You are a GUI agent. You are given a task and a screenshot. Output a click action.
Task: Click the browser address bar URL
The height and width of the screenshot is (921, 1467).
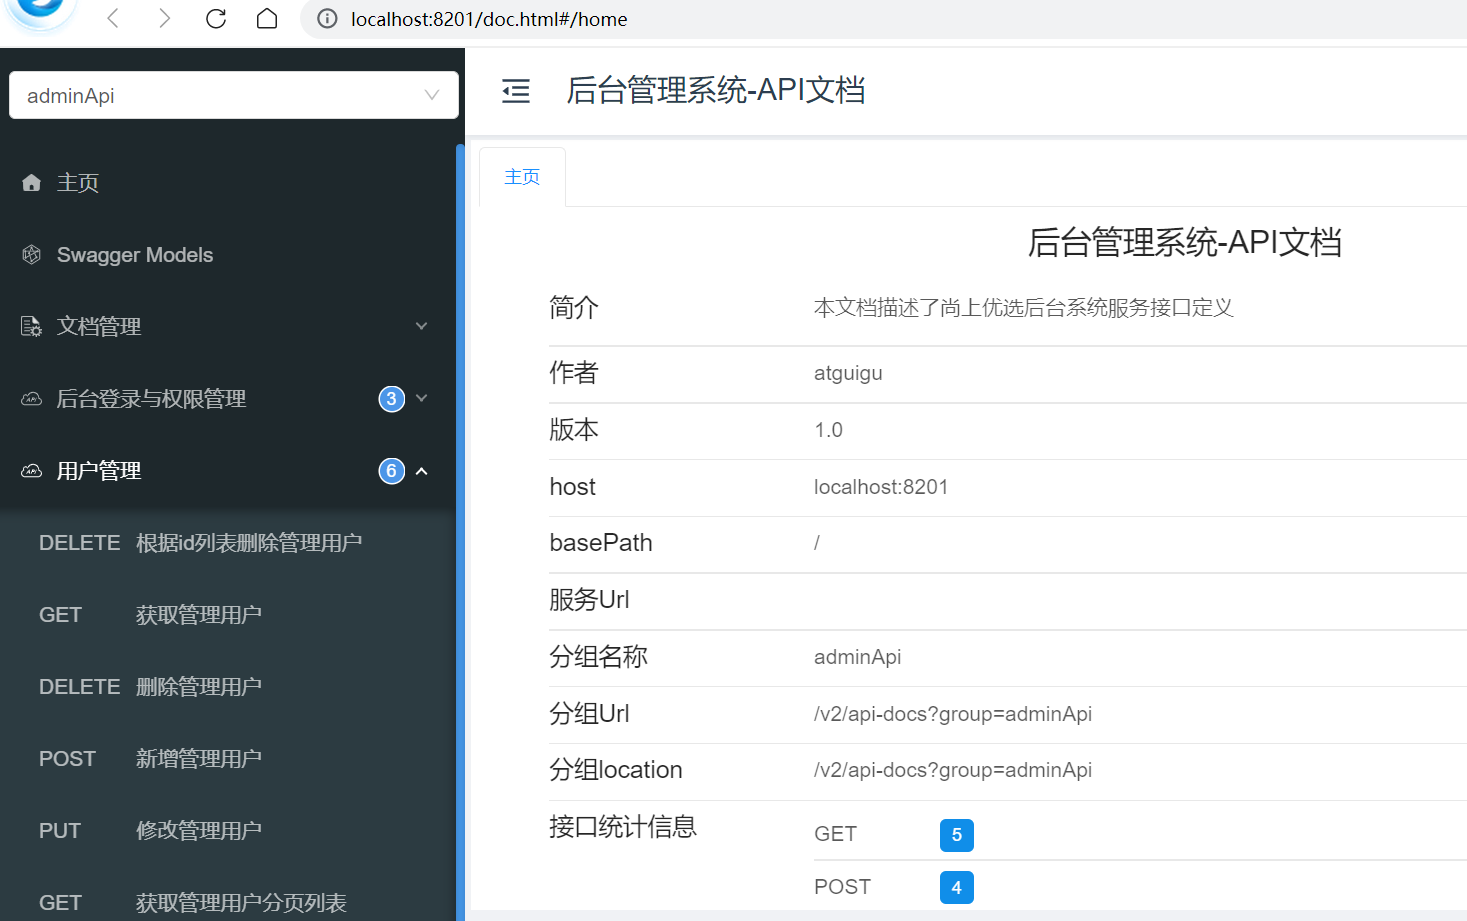(489, 19)
